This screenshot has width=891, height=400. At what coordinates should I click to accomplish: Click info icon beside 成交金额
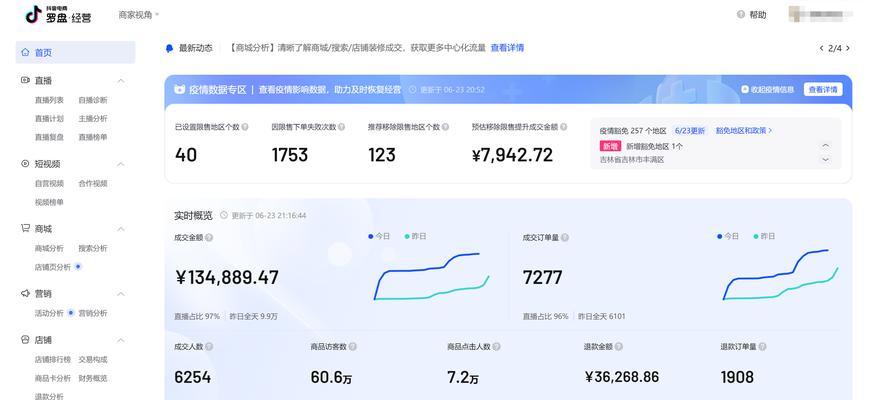tap(209, 238)
